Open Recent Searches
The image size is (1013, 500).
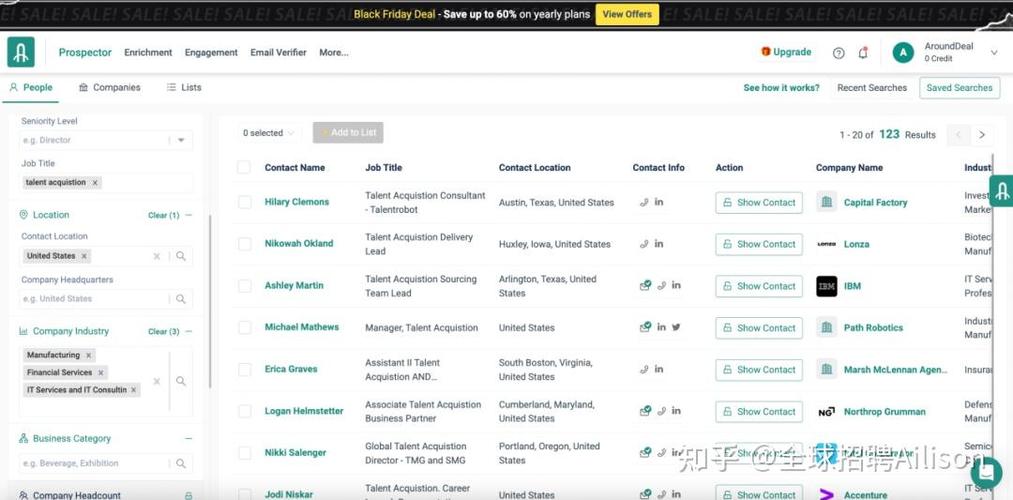[x=872, y=88]
